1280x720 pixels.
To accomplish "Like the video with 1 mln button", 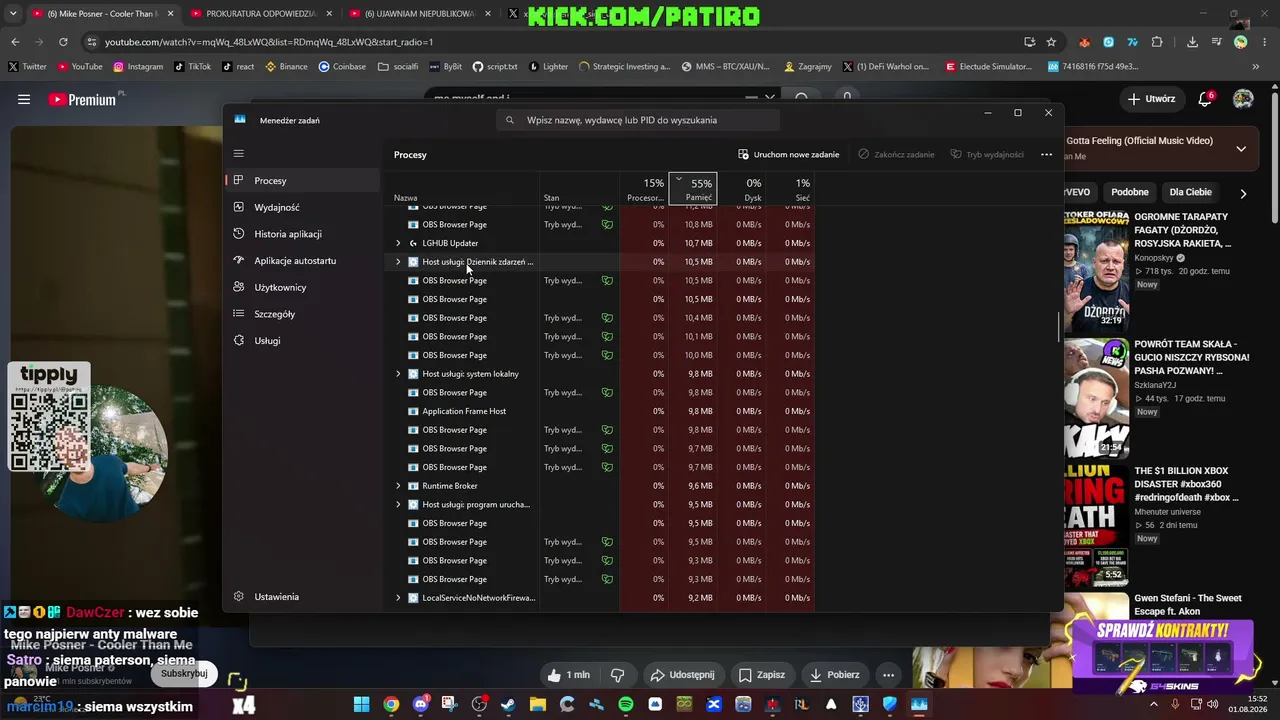I will pos(568,675).
